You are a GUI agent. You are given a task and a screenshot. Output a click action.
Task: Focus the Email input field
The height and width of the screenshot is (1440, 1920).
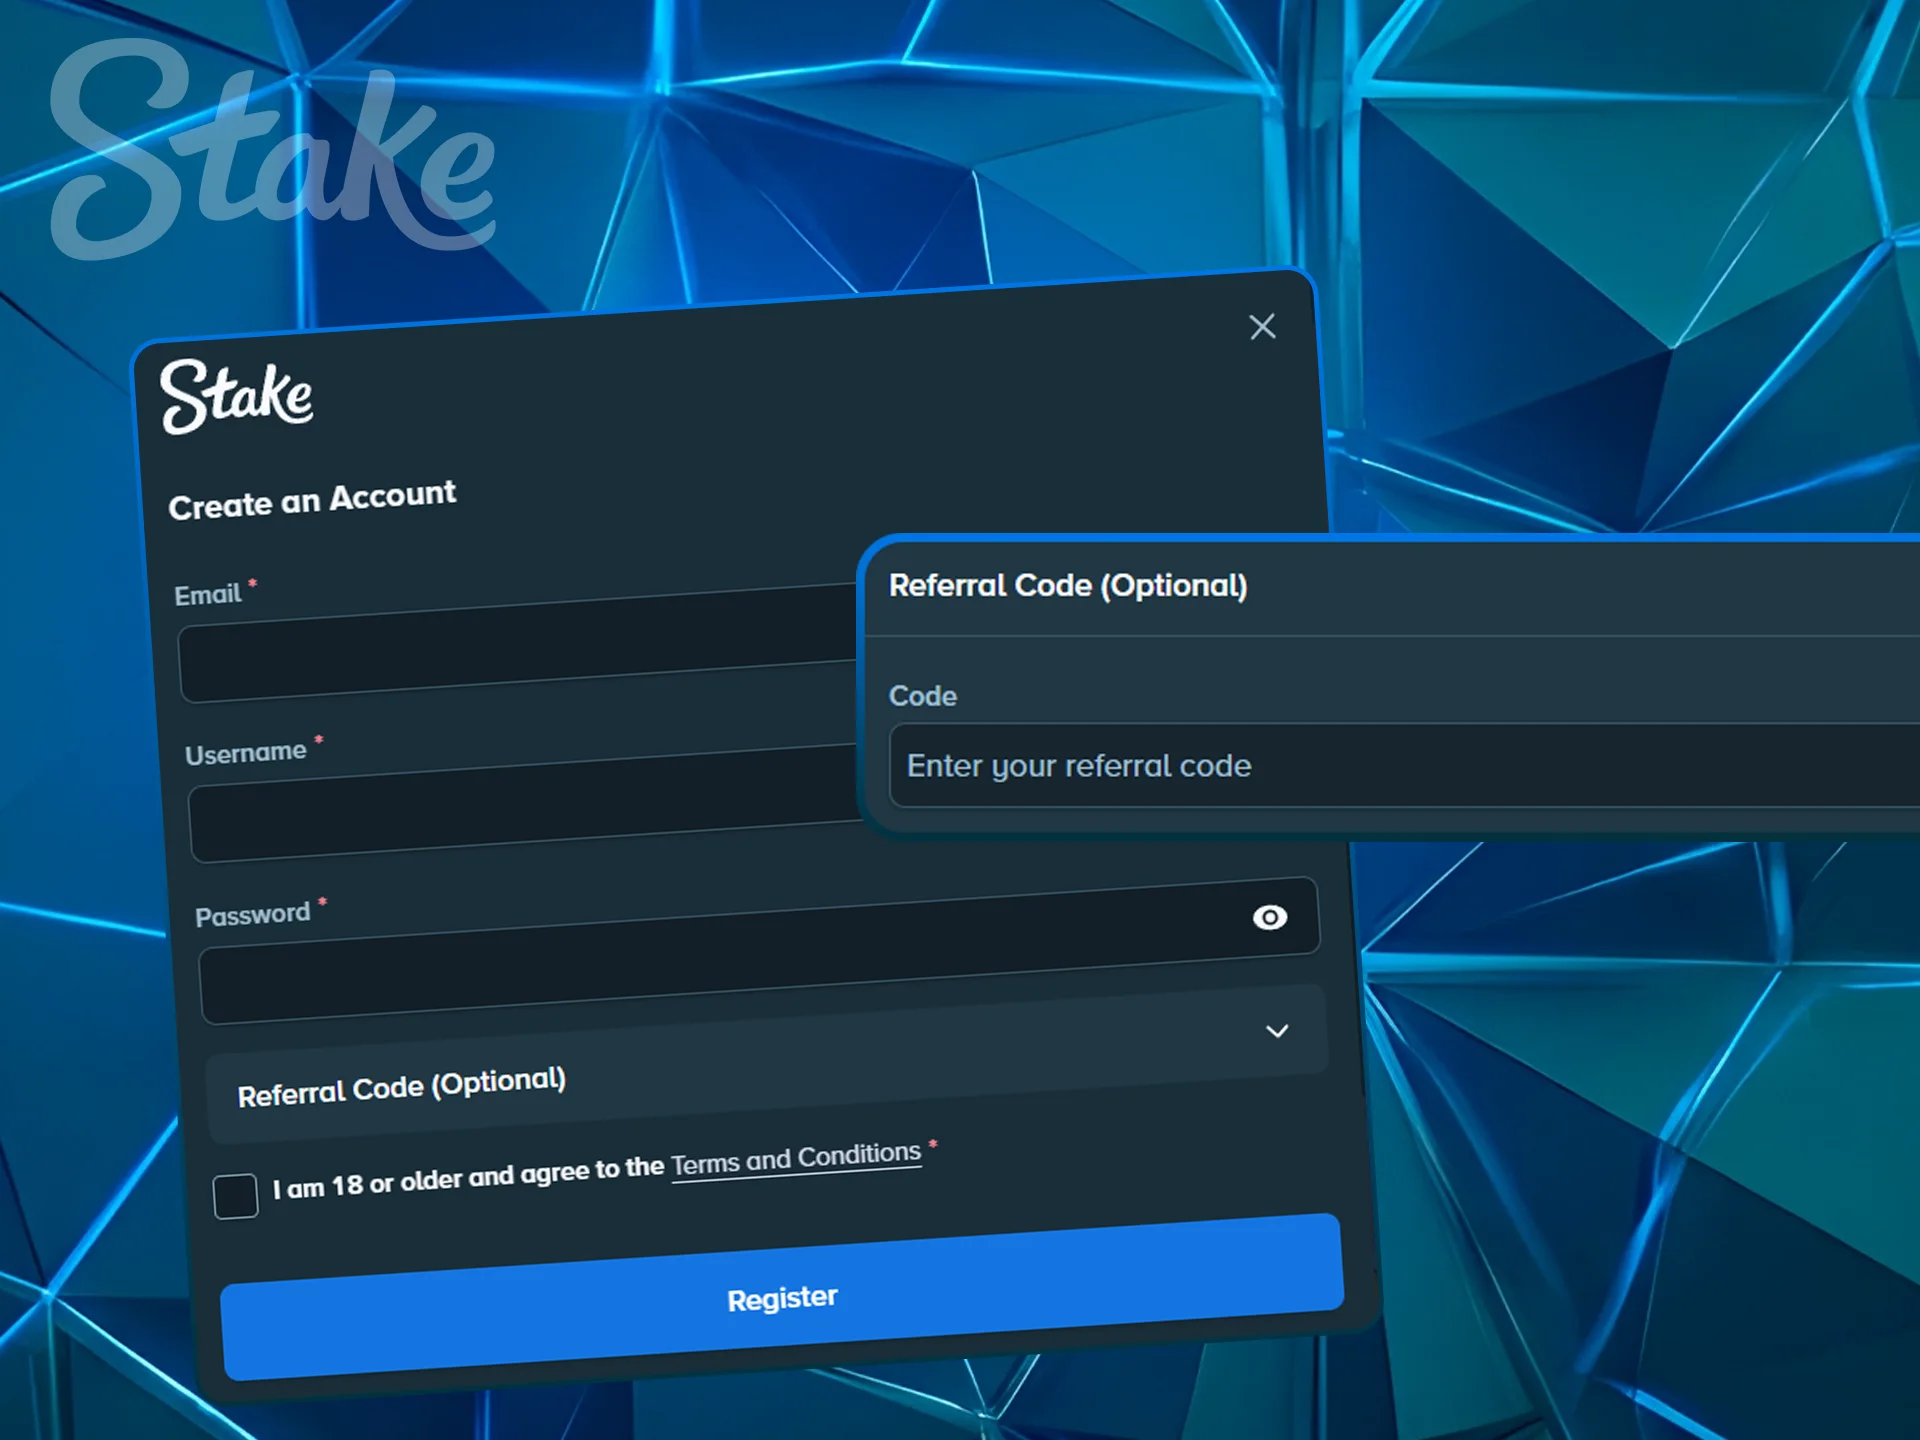point(518,645)
